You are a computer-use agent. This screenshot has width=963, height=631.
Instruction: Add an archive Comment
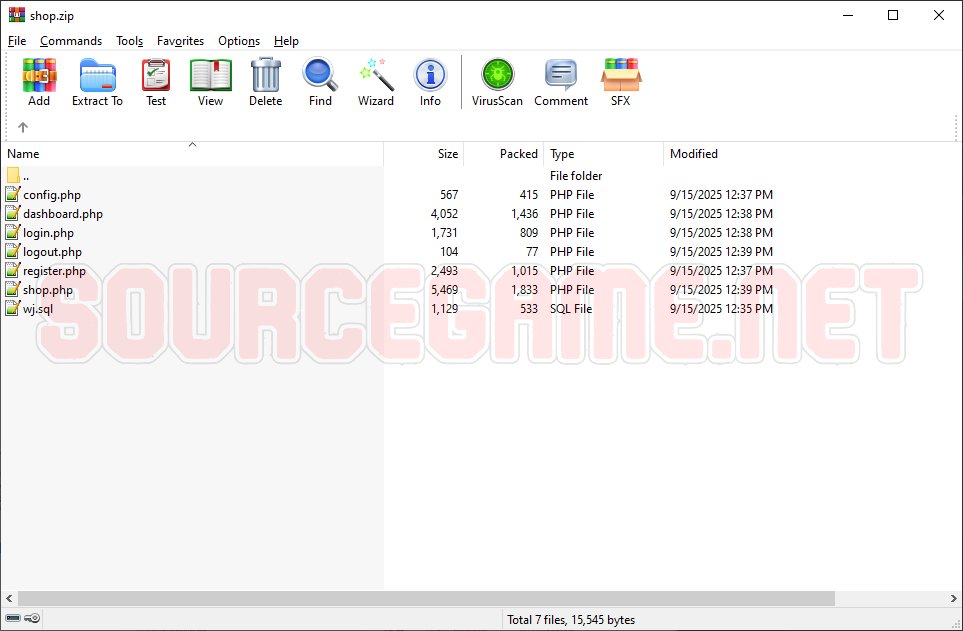[561, 81]
